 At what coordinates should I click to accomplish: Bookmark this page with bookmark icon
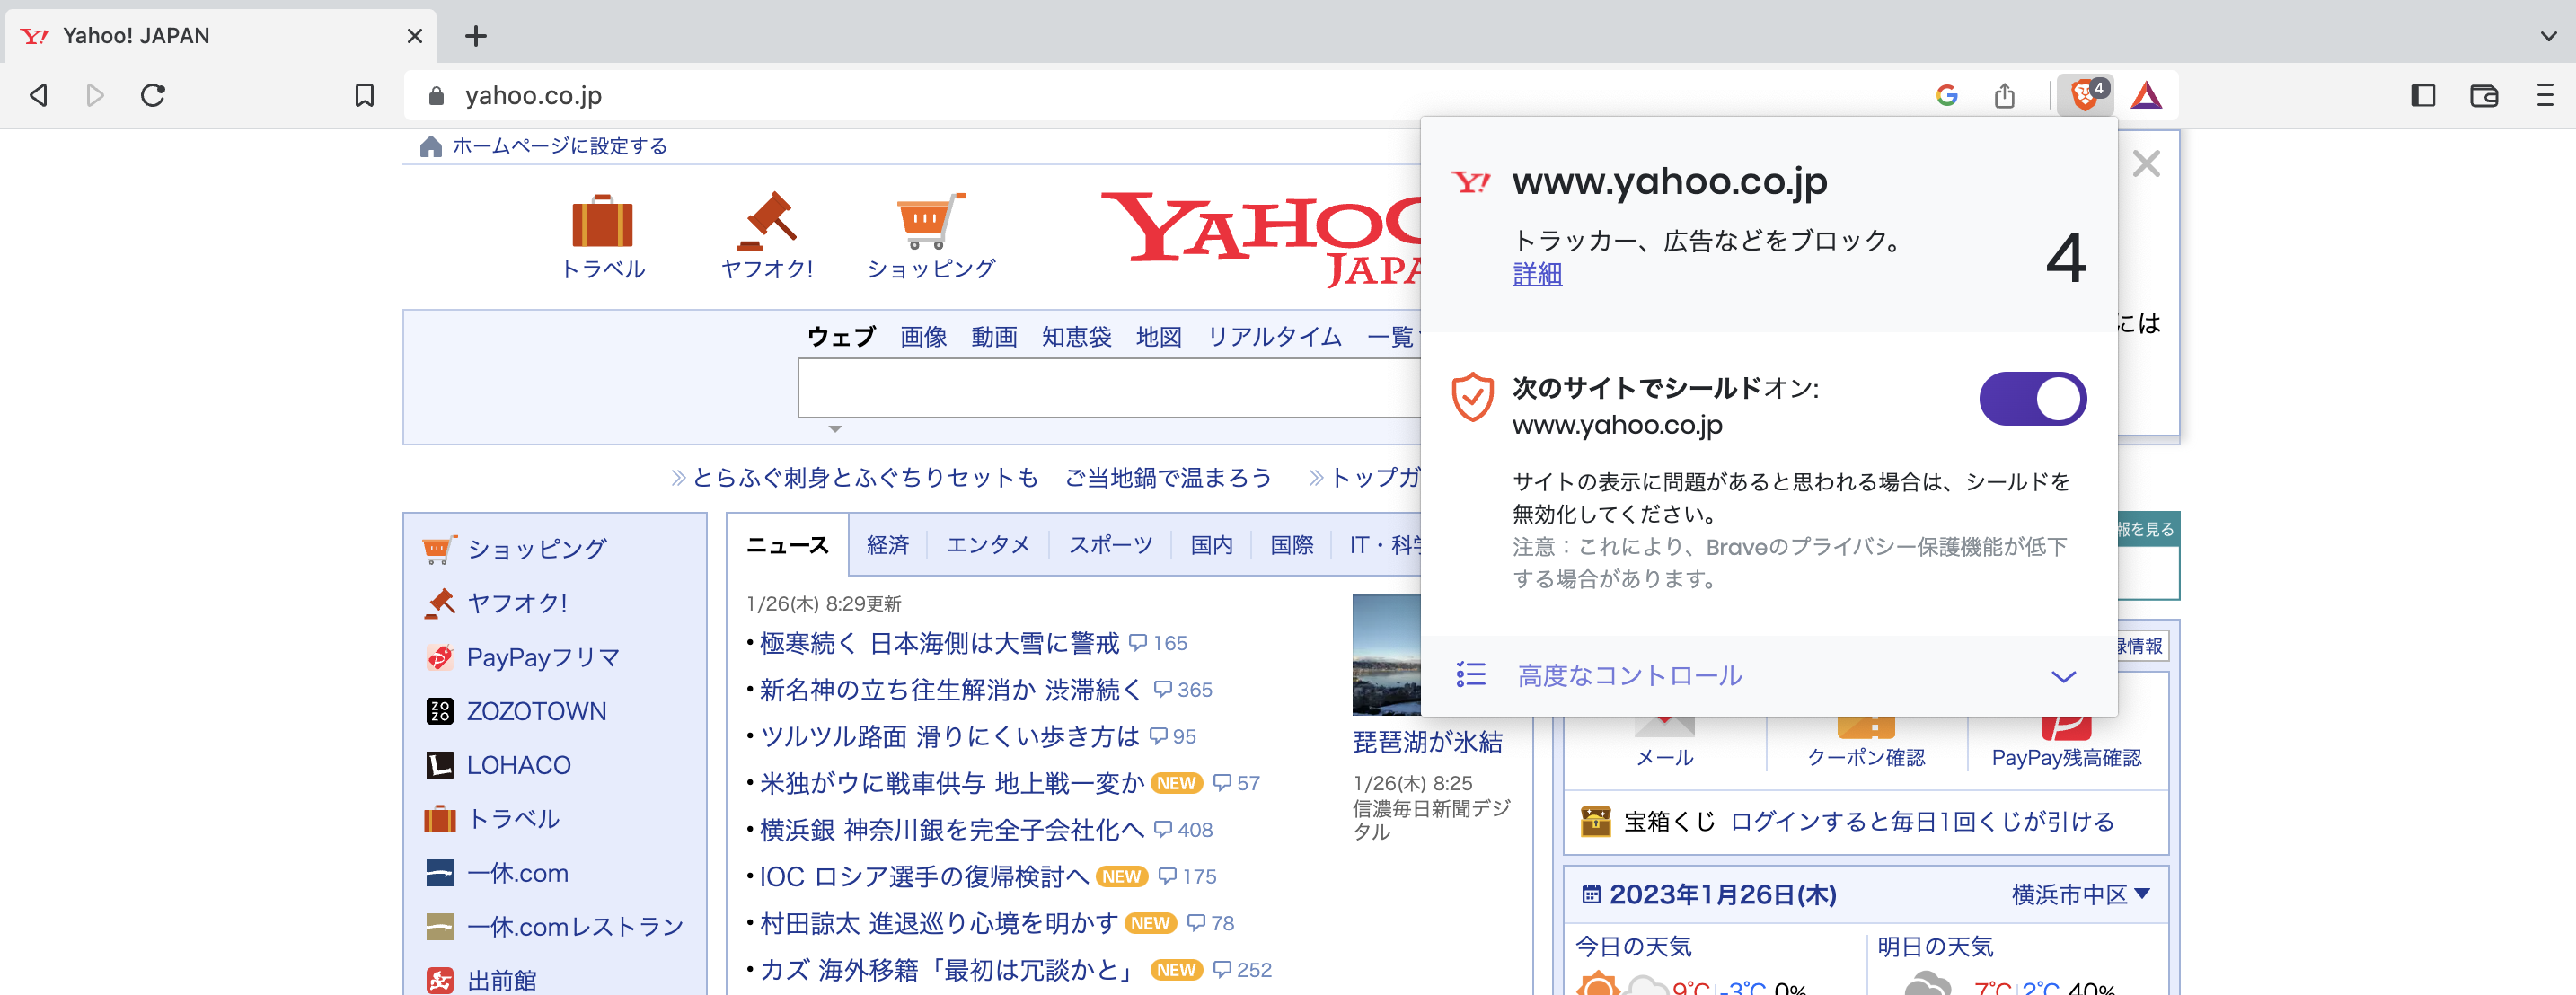pyautogui.click(x=365, y=96)
